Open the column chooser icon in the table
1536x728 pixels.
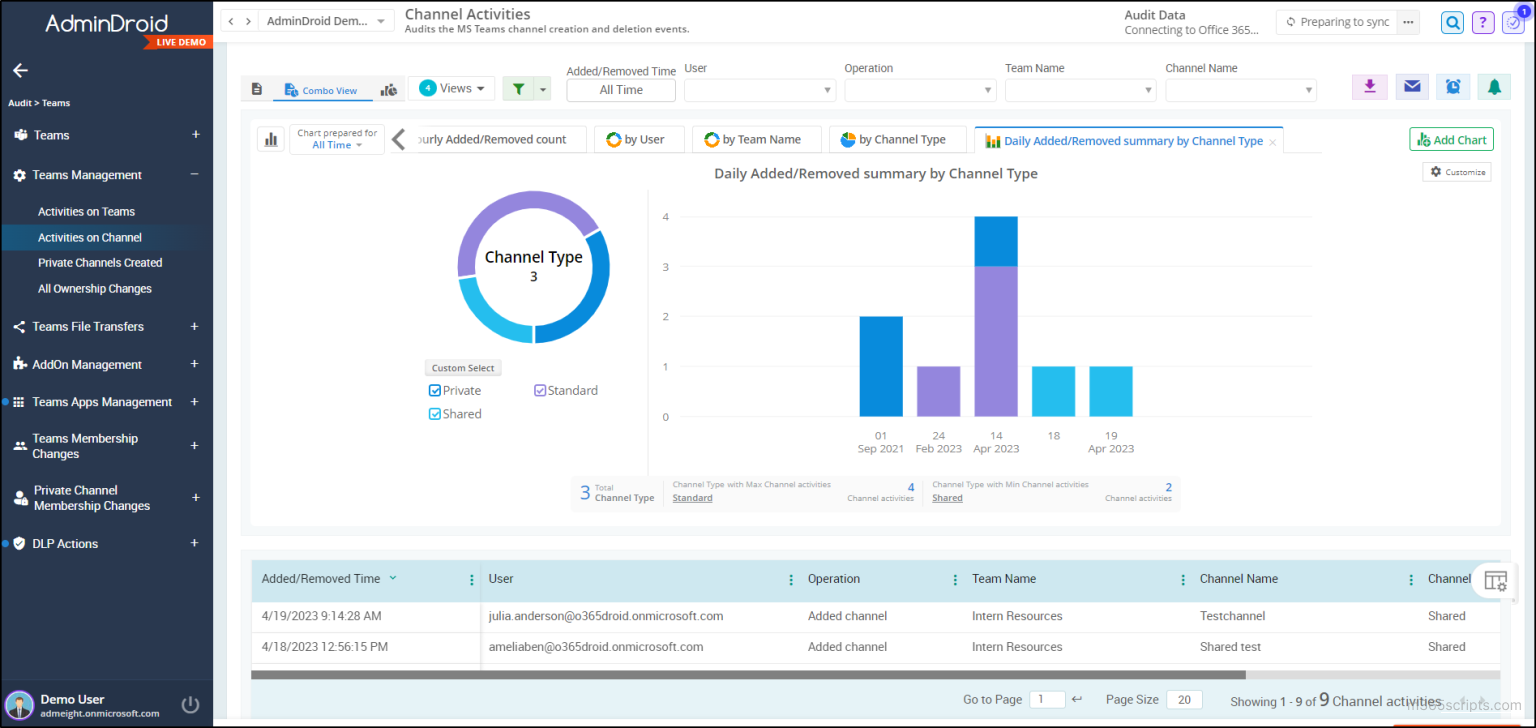(1495, 581)
